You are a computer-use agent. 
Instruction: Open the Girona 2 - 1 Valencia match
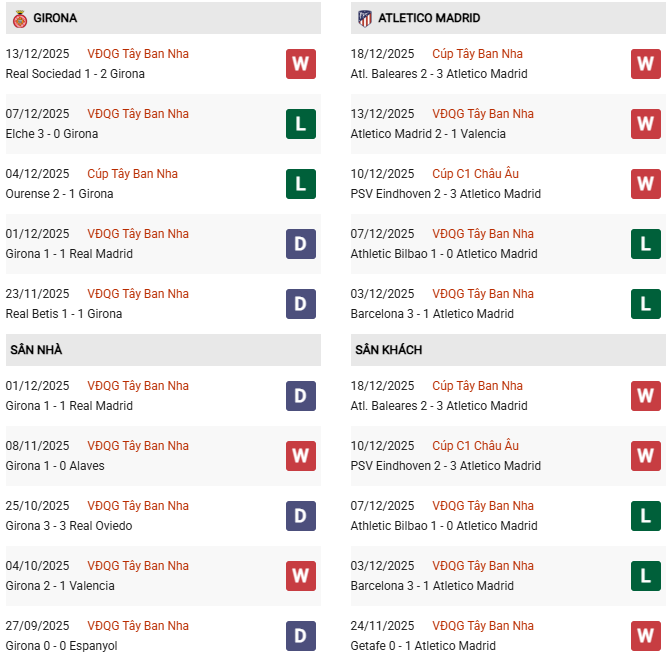coord(60,586)
